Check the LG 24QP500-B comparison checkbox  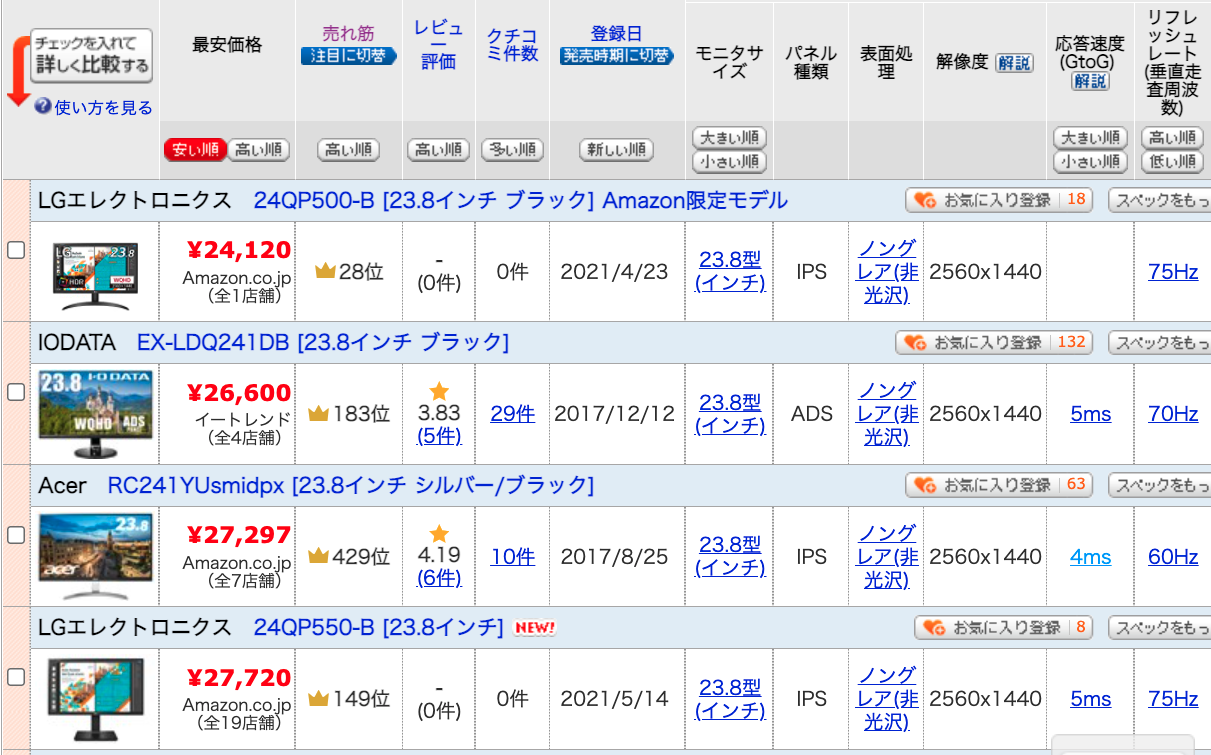[x=16, y=251]
